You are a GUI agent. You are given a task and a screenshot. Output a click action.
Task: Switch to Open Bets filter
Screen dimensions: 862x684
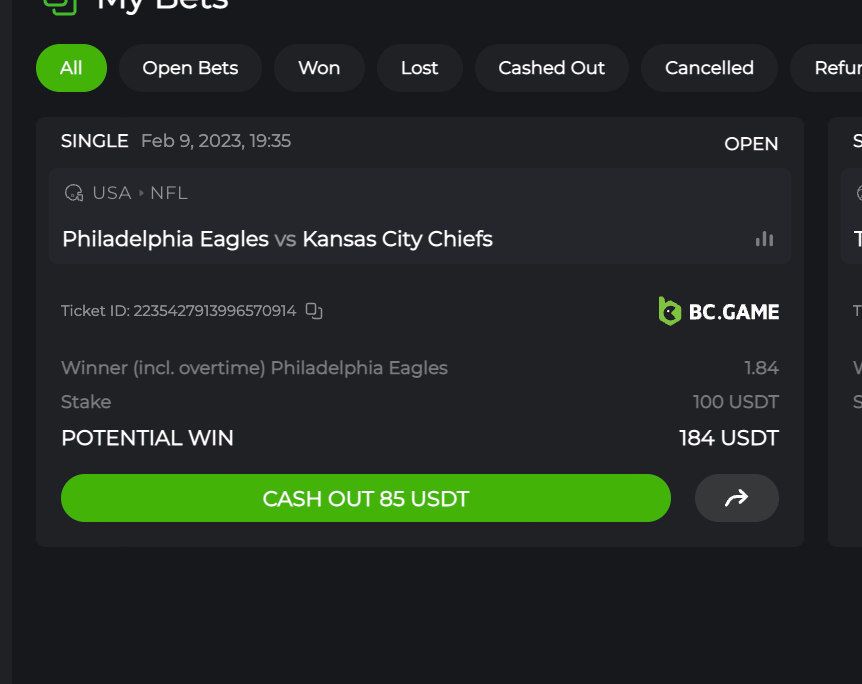click(190, 68)
